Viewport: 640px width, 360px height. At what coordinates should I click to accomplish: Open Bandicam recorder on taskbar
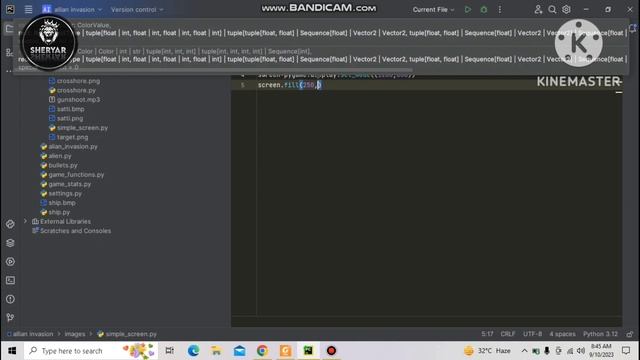click(x=331, y=351)
